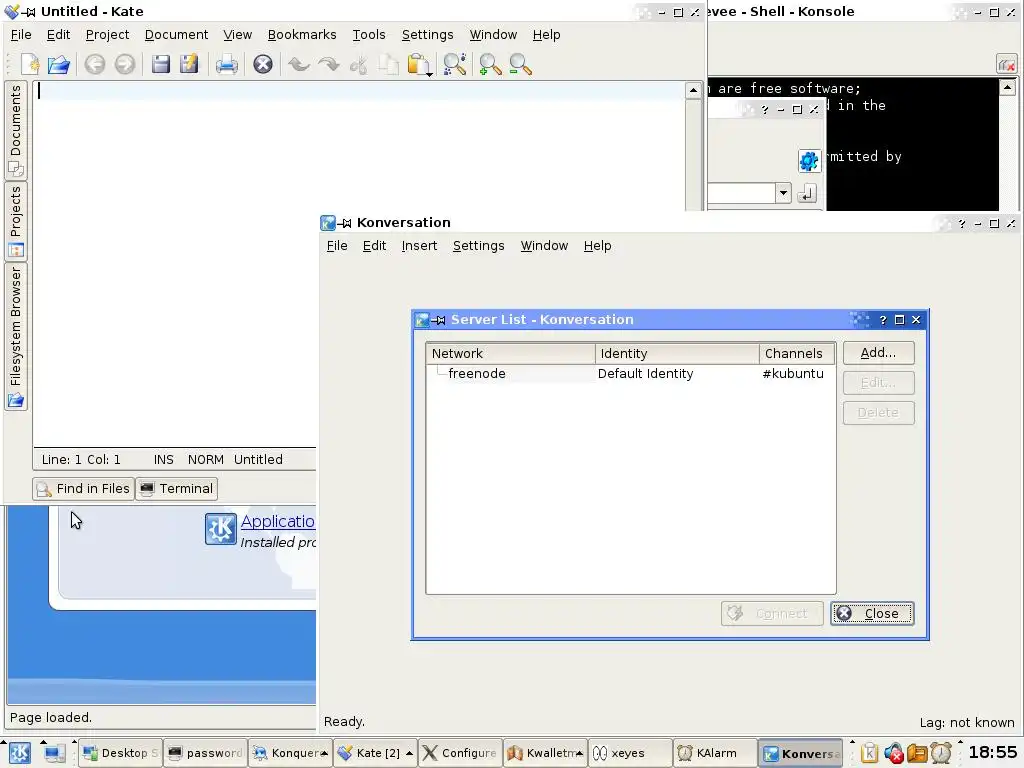Click the grayed Back arrow icon in Kate
Screen dimensions: 1024x768
pyautogui.click(x=95, y=64)
